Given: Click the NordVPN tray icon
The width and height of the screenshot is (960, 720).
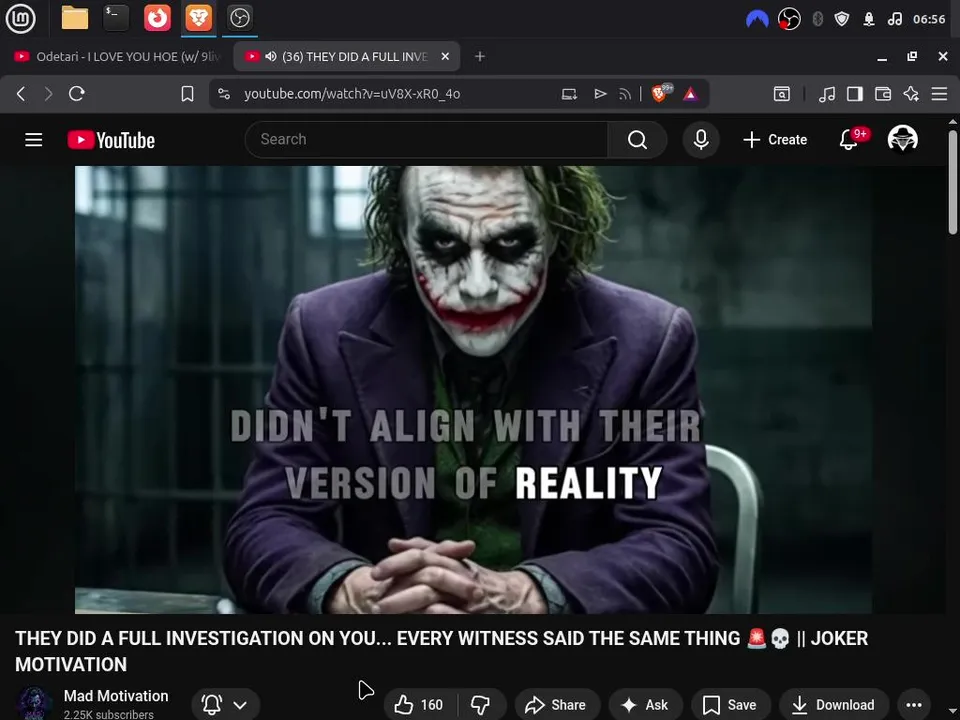Looking at the screenshot, I should pos(757,20).
